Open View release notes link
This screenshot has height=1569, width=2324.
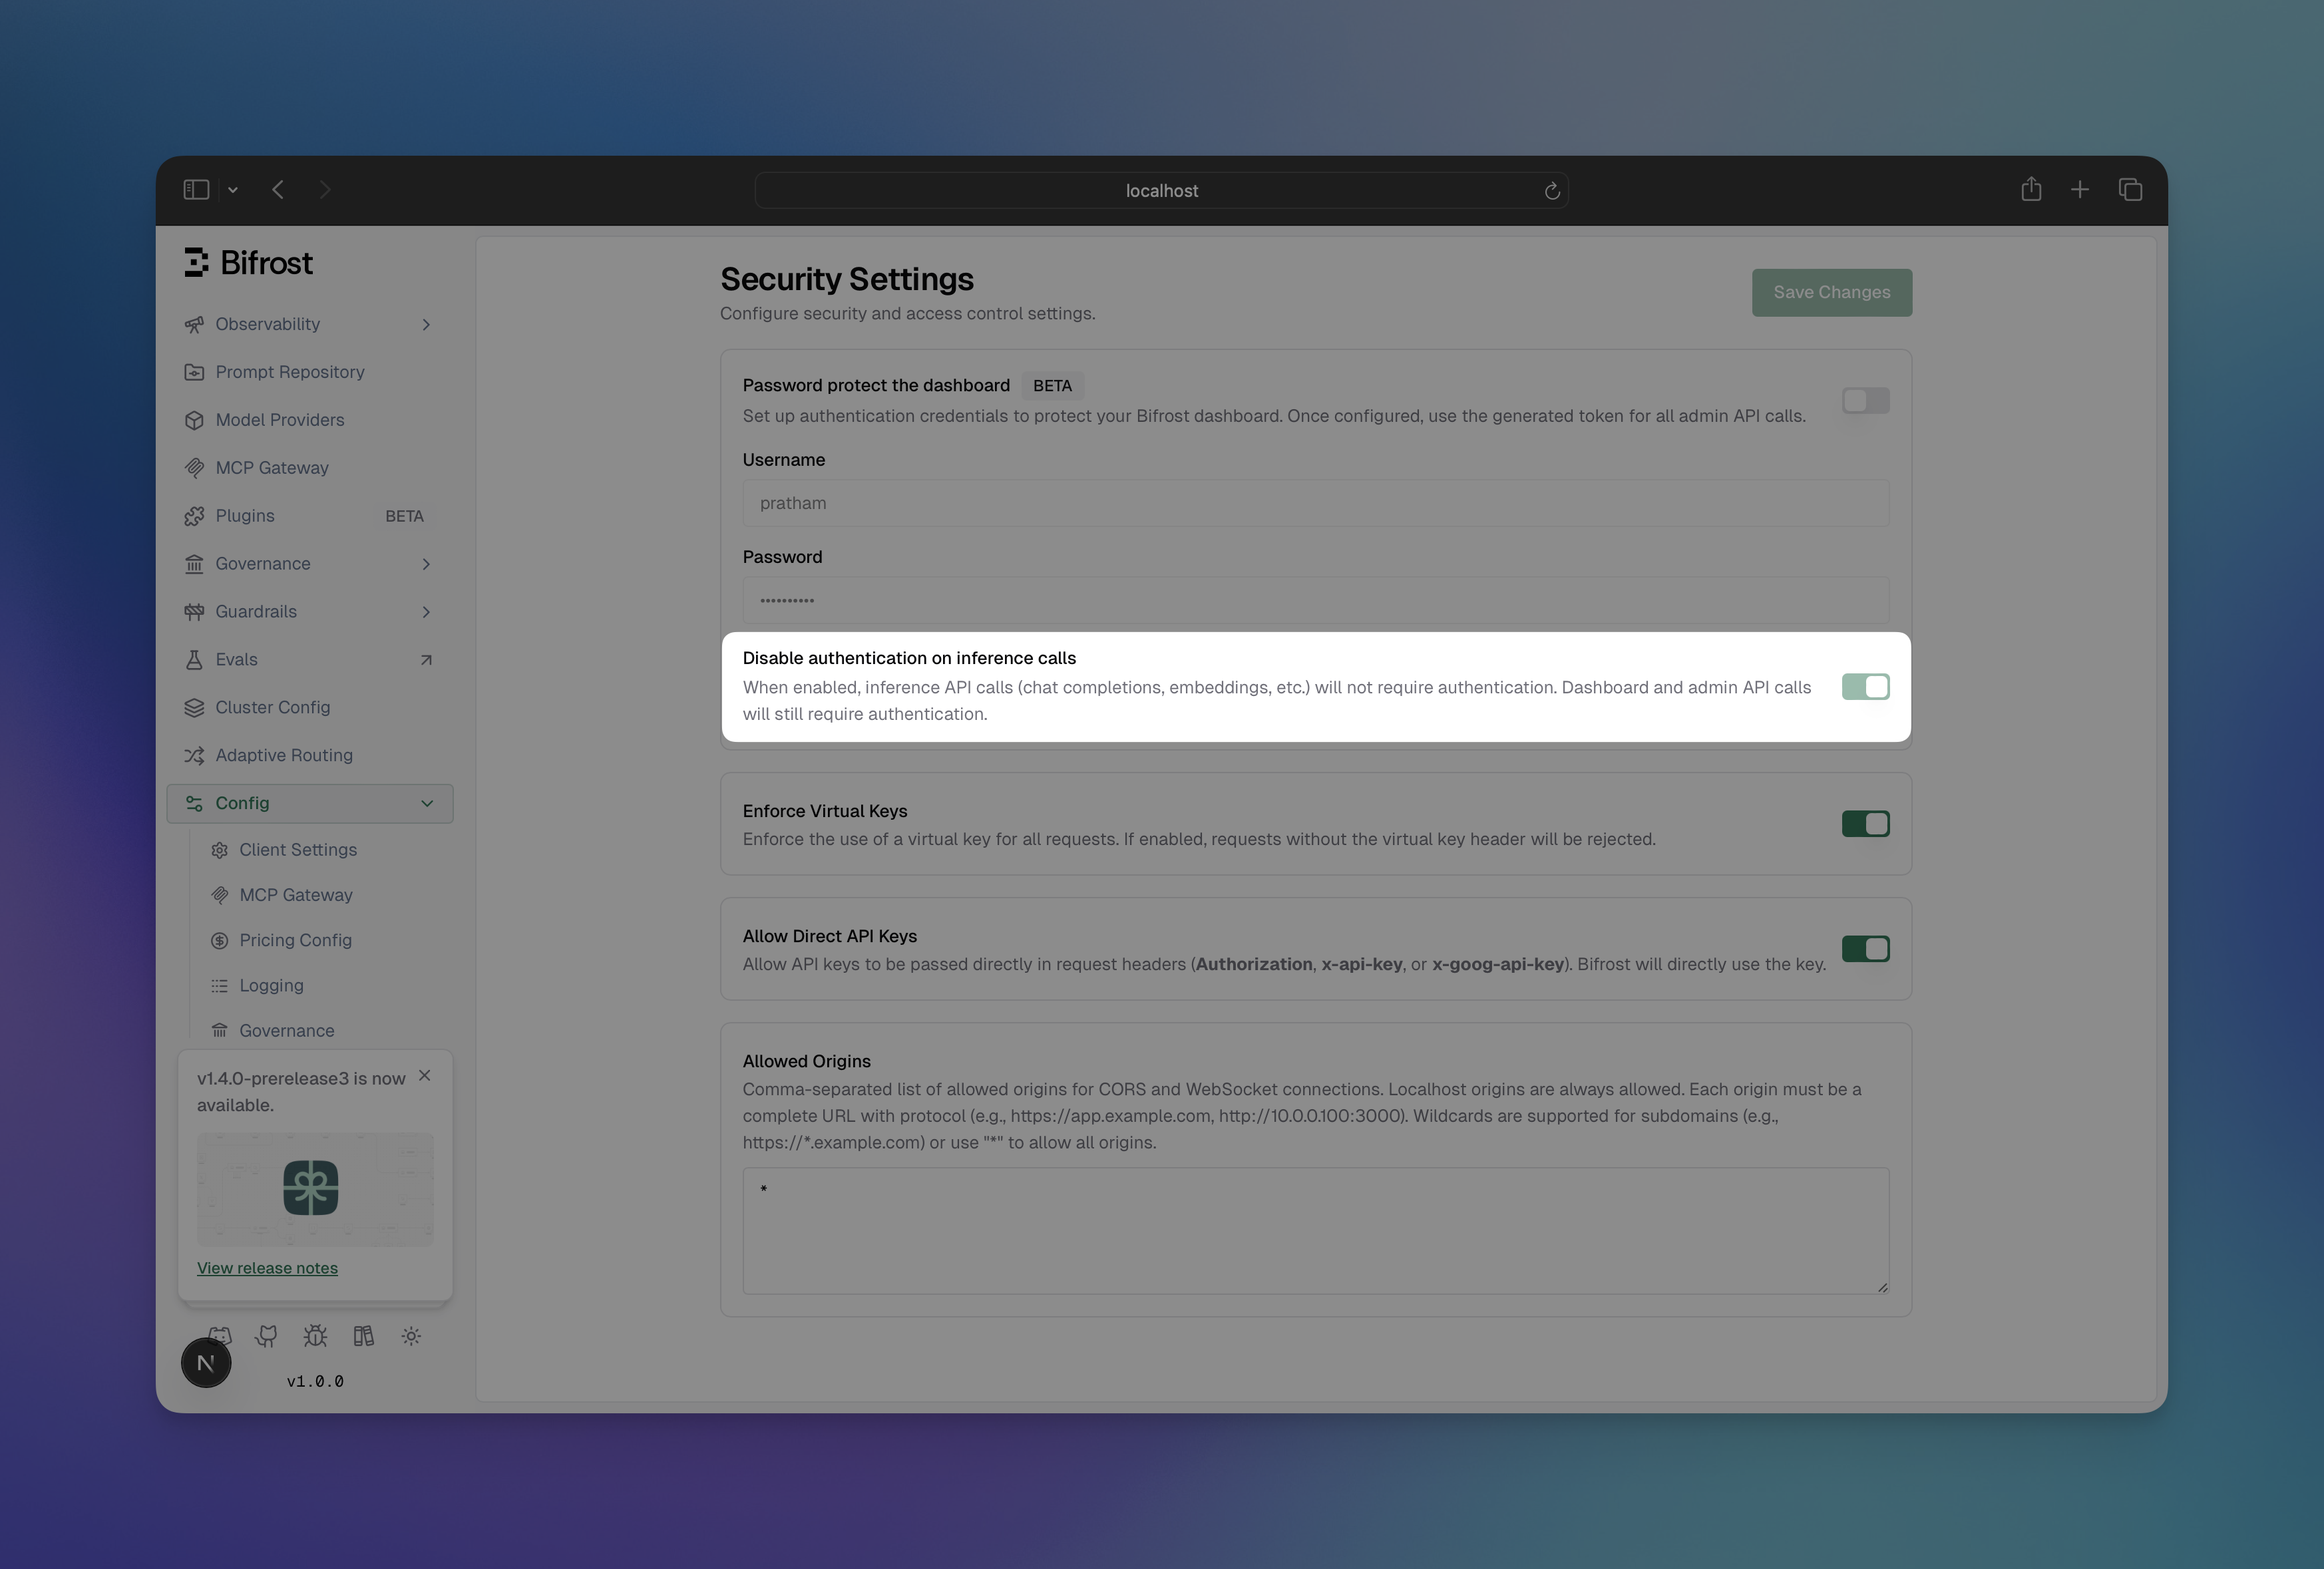pyautogui.click(x=267, y=1267)
